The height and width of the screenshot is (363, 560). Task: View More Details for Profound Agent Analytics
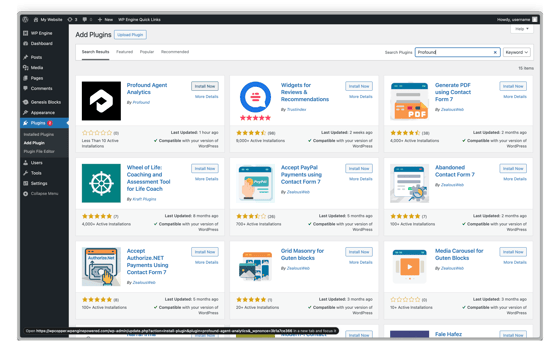(206, 96)
